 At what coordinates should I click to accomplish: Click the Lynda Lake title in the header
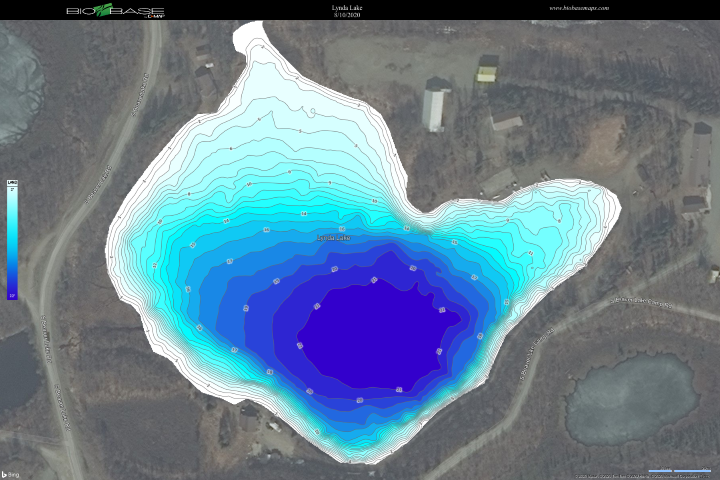click(x=347, y=7)
